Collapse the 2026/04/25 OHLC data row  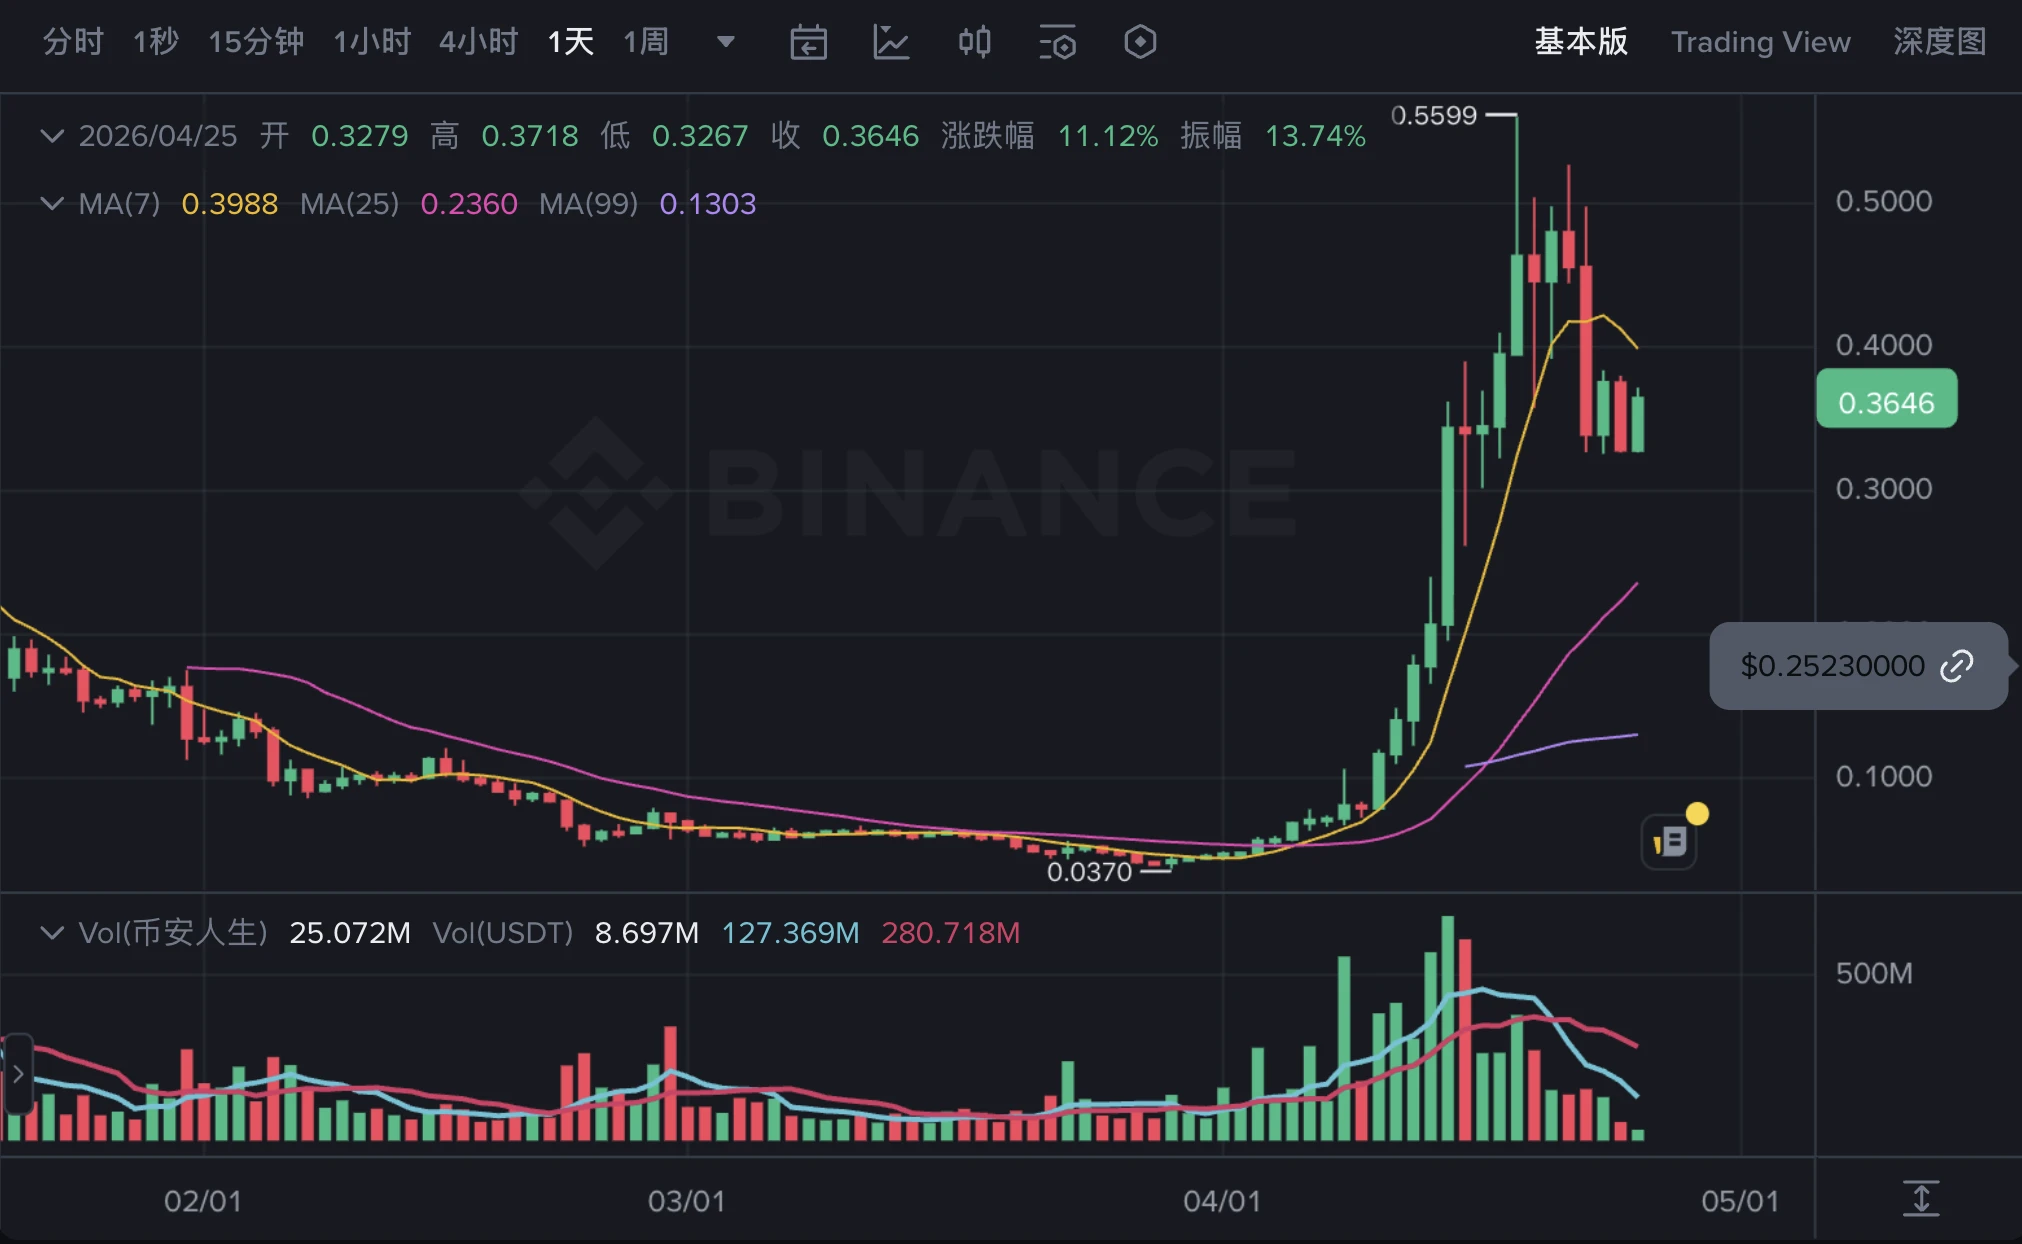[52, 136]
